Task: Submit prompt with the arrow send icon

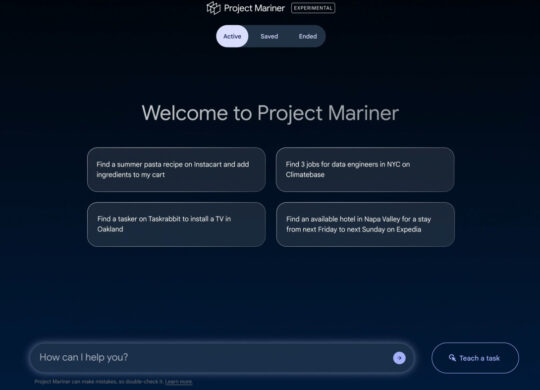Action: 399,358
